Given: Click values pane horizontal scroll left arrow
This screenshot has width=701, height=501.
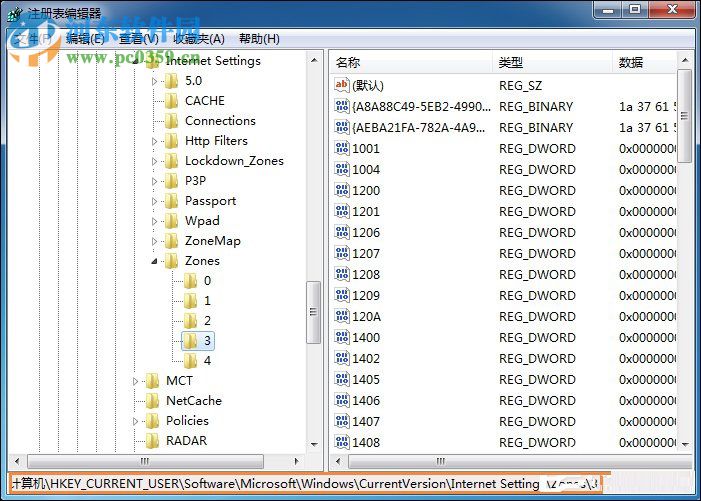Looking at the screenshot, I should [x=338, y=461].
